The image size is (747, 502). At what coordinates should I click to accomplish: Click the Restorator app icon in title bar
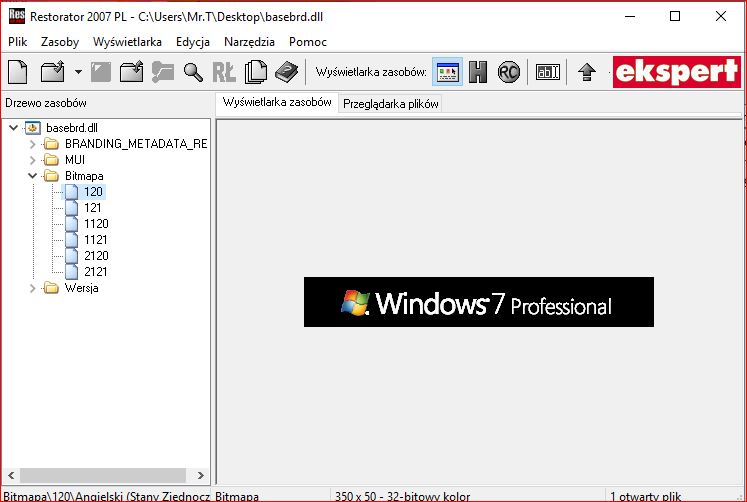pos(17,16)
